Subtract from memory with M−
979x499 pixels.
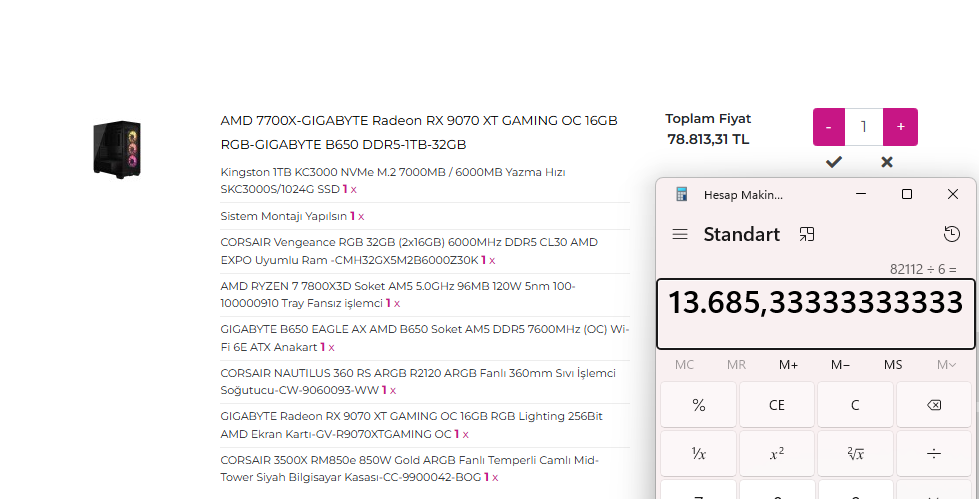tap(840, 365)
